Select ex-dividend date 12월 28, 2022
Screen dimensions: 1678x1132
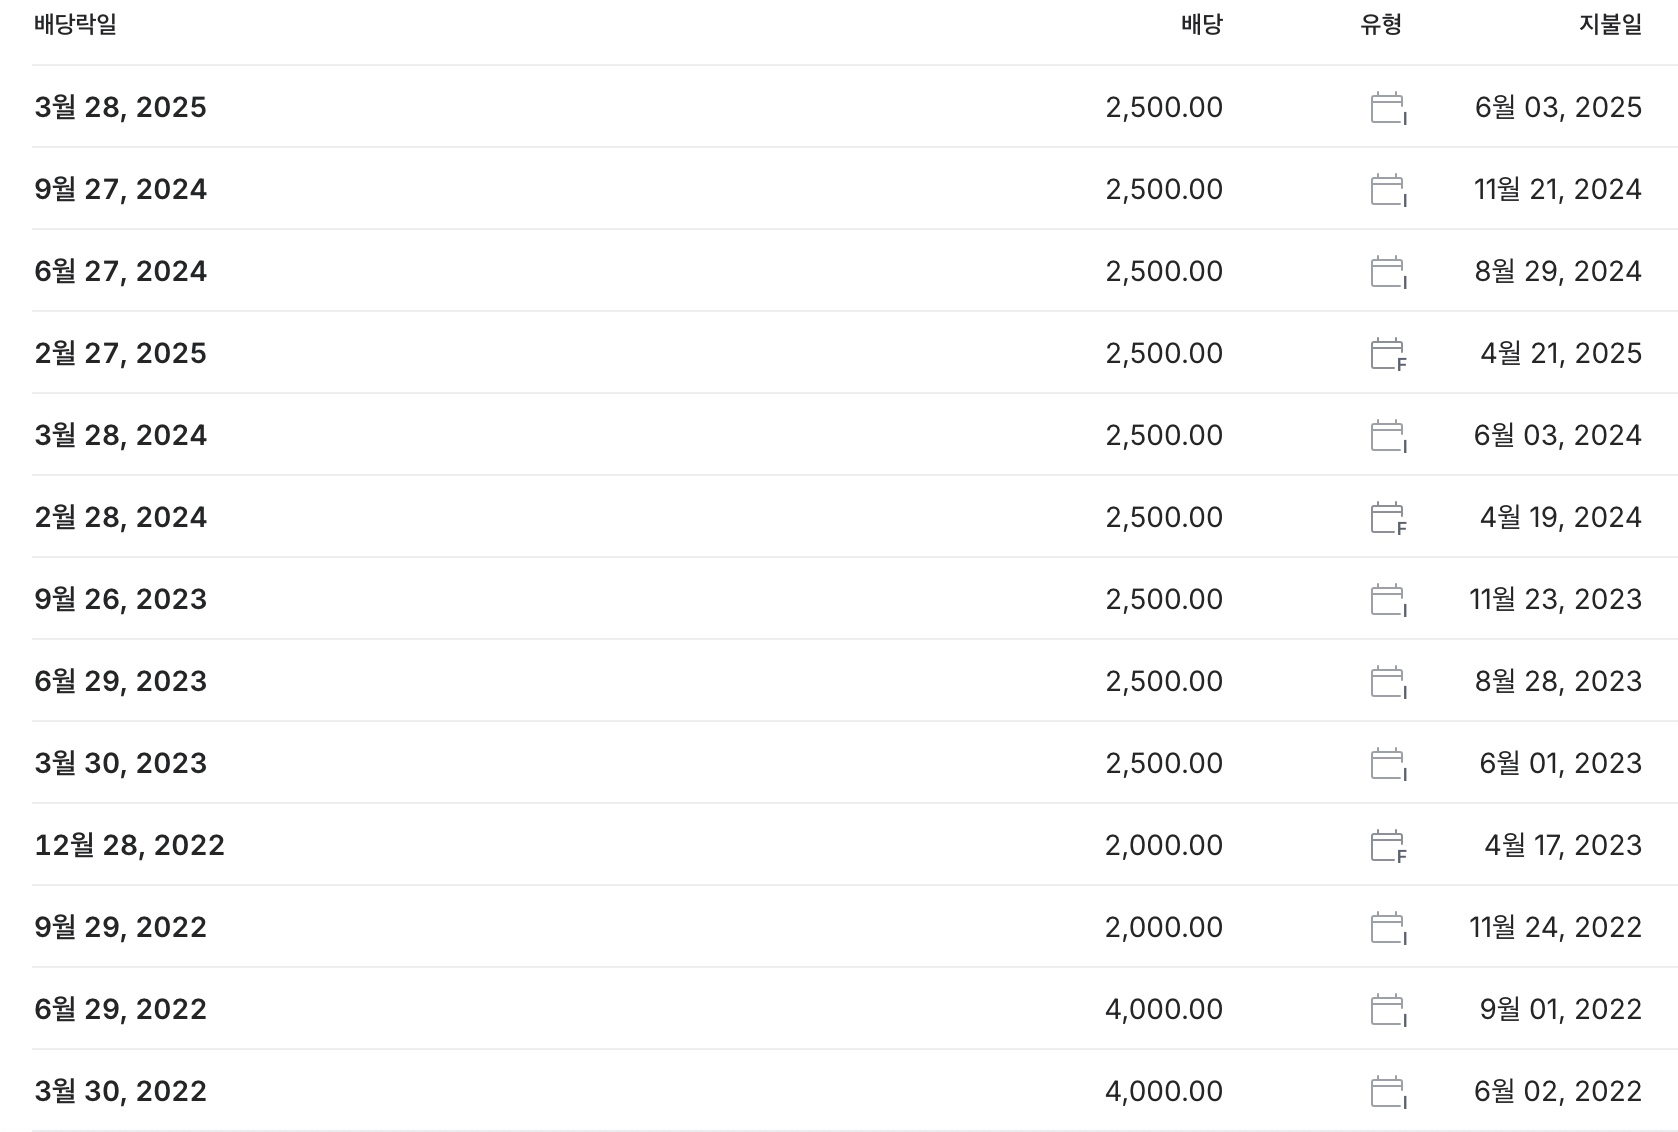click(x=129, y=846)
